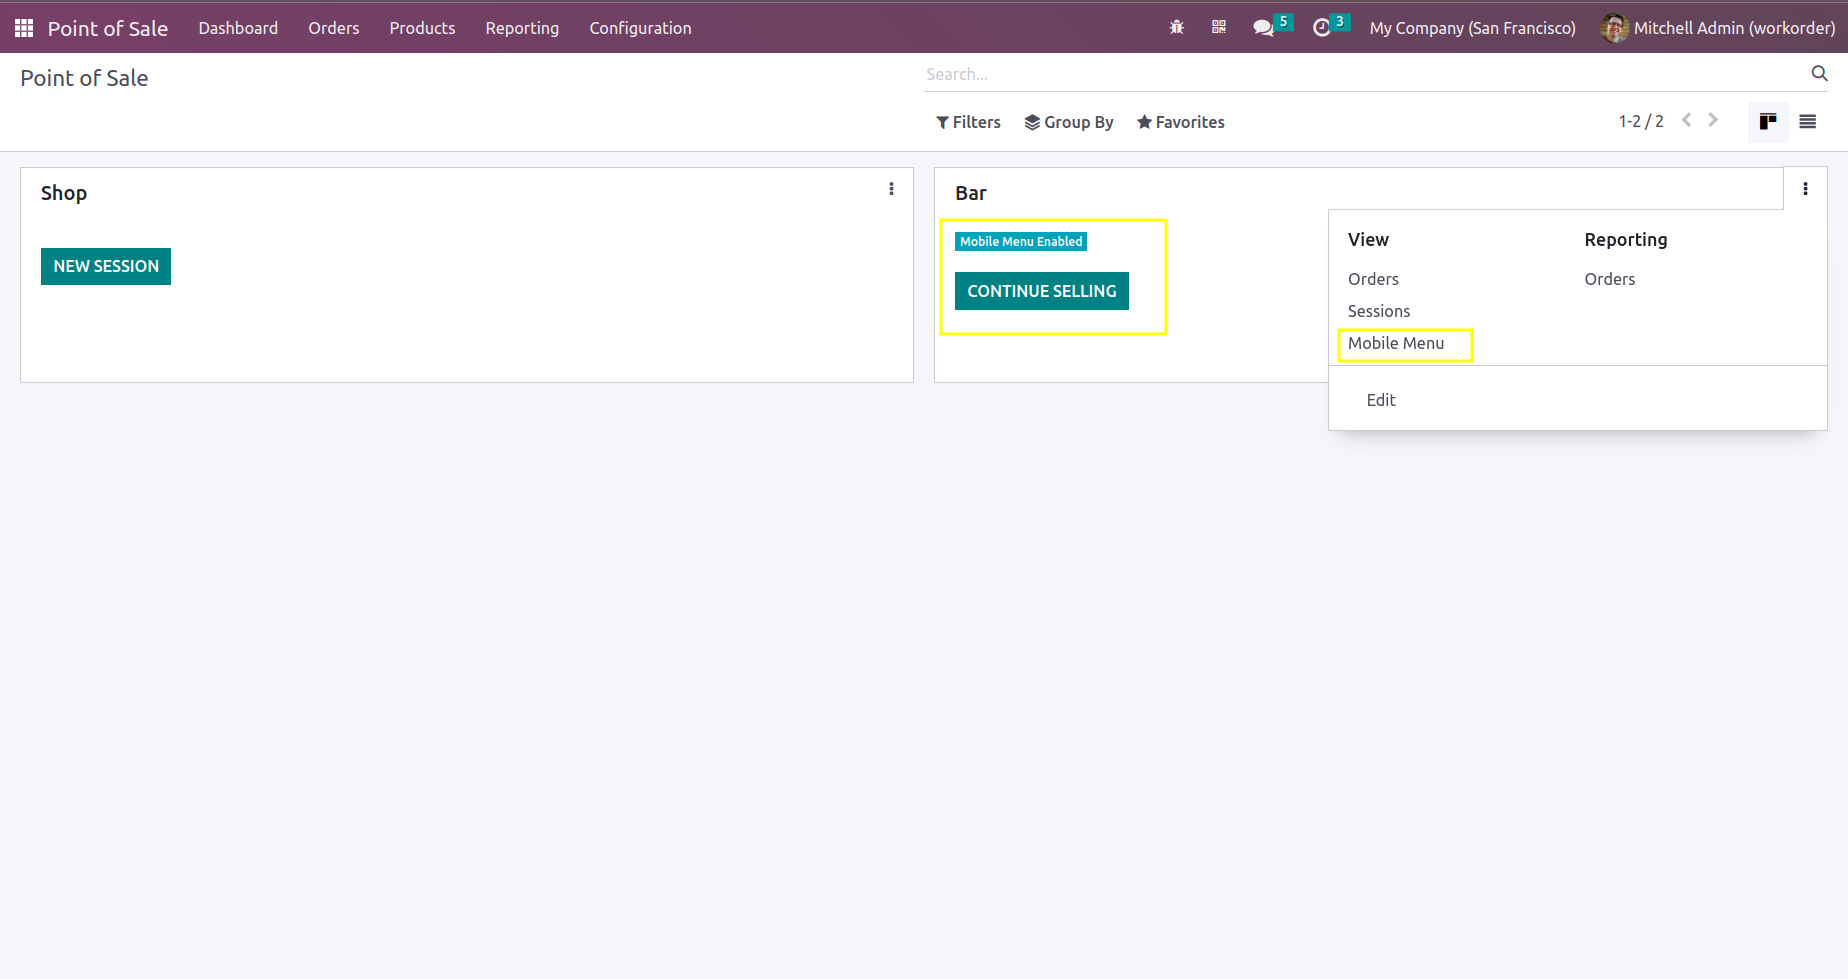The width and height of the screenshot is (1848, 979).
Task: Select Orders under View section
Action: pyautogui.click(x=1373, y=279)
